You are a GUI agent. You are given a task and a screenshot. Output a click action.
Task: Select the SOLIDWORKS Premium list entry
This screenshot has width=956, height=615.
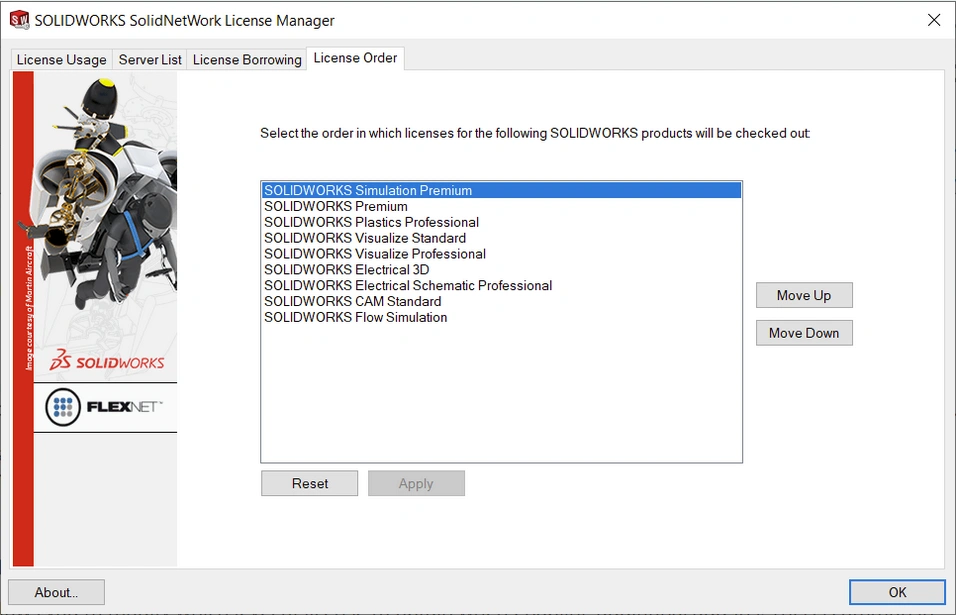(x=501, y=206)
